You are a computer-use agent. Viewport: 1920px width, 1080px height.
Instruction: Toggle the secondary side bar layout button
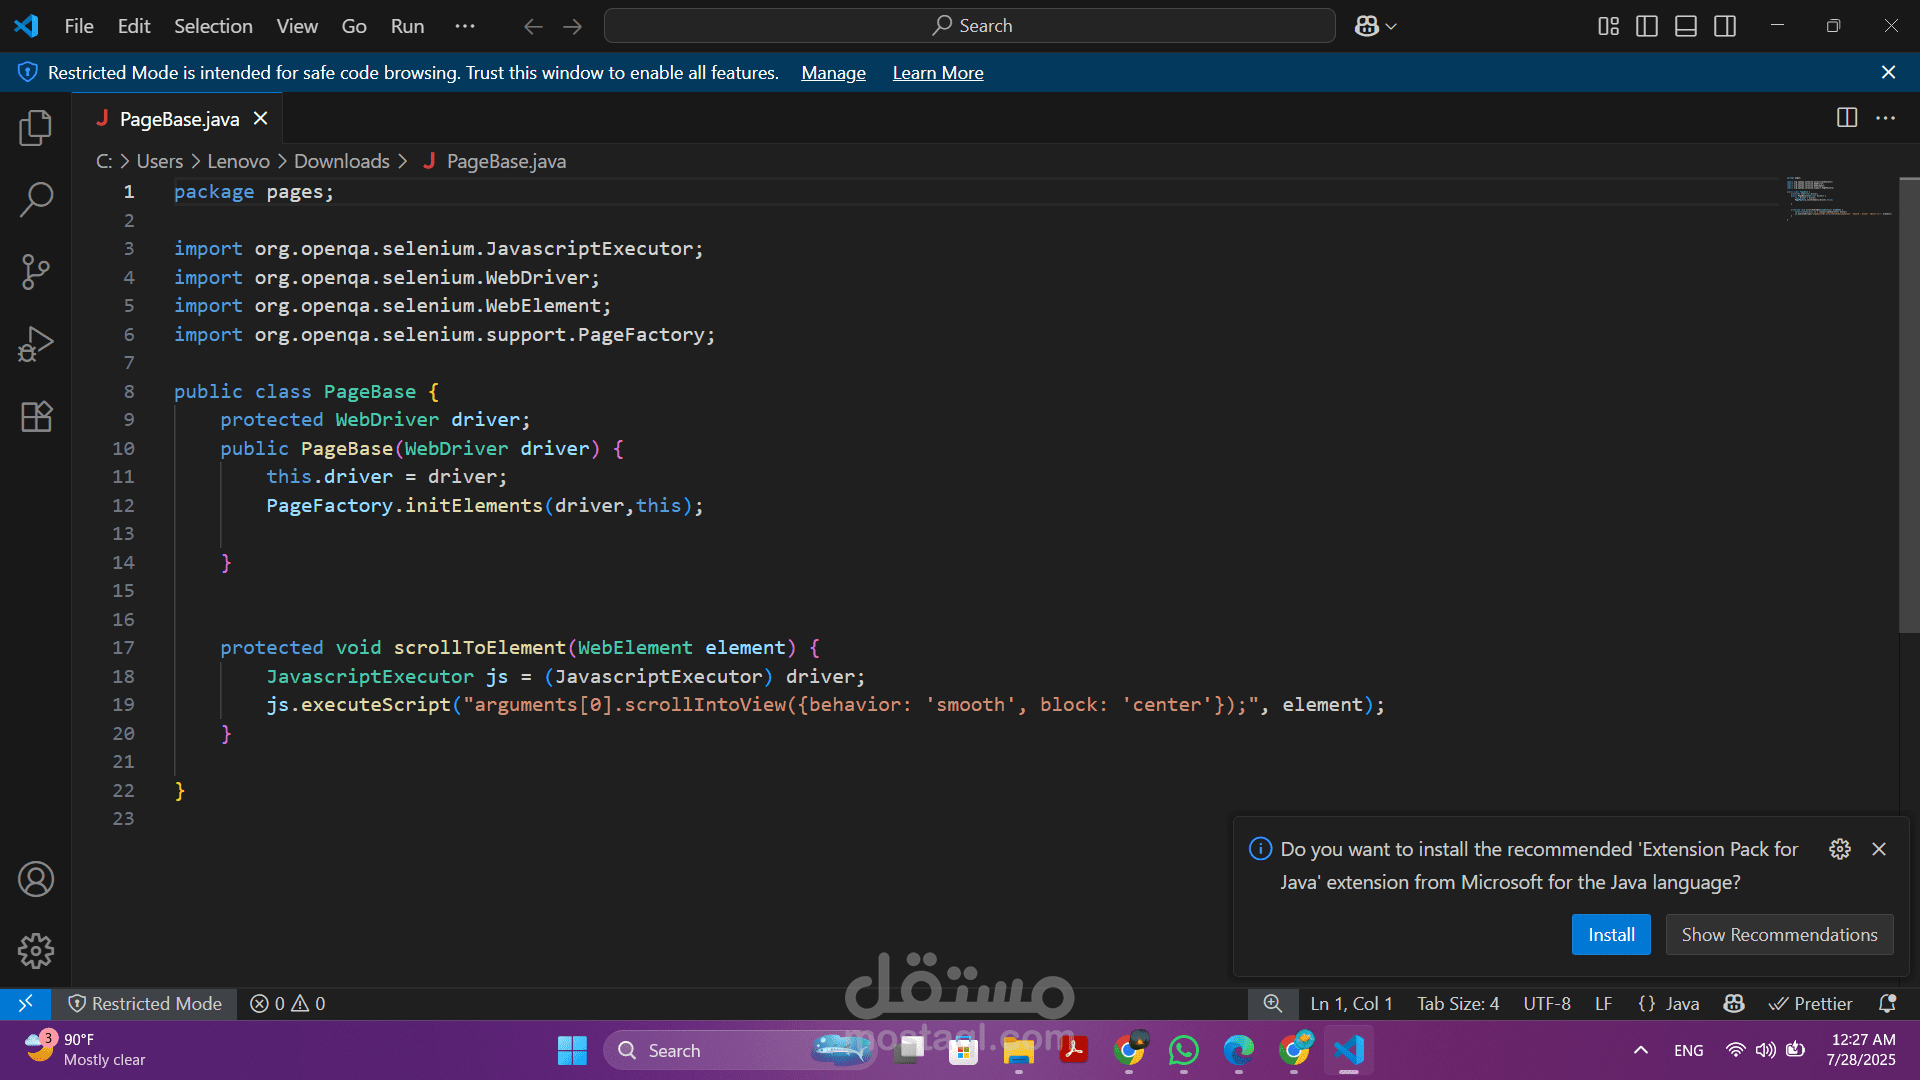pos(1725,26)
